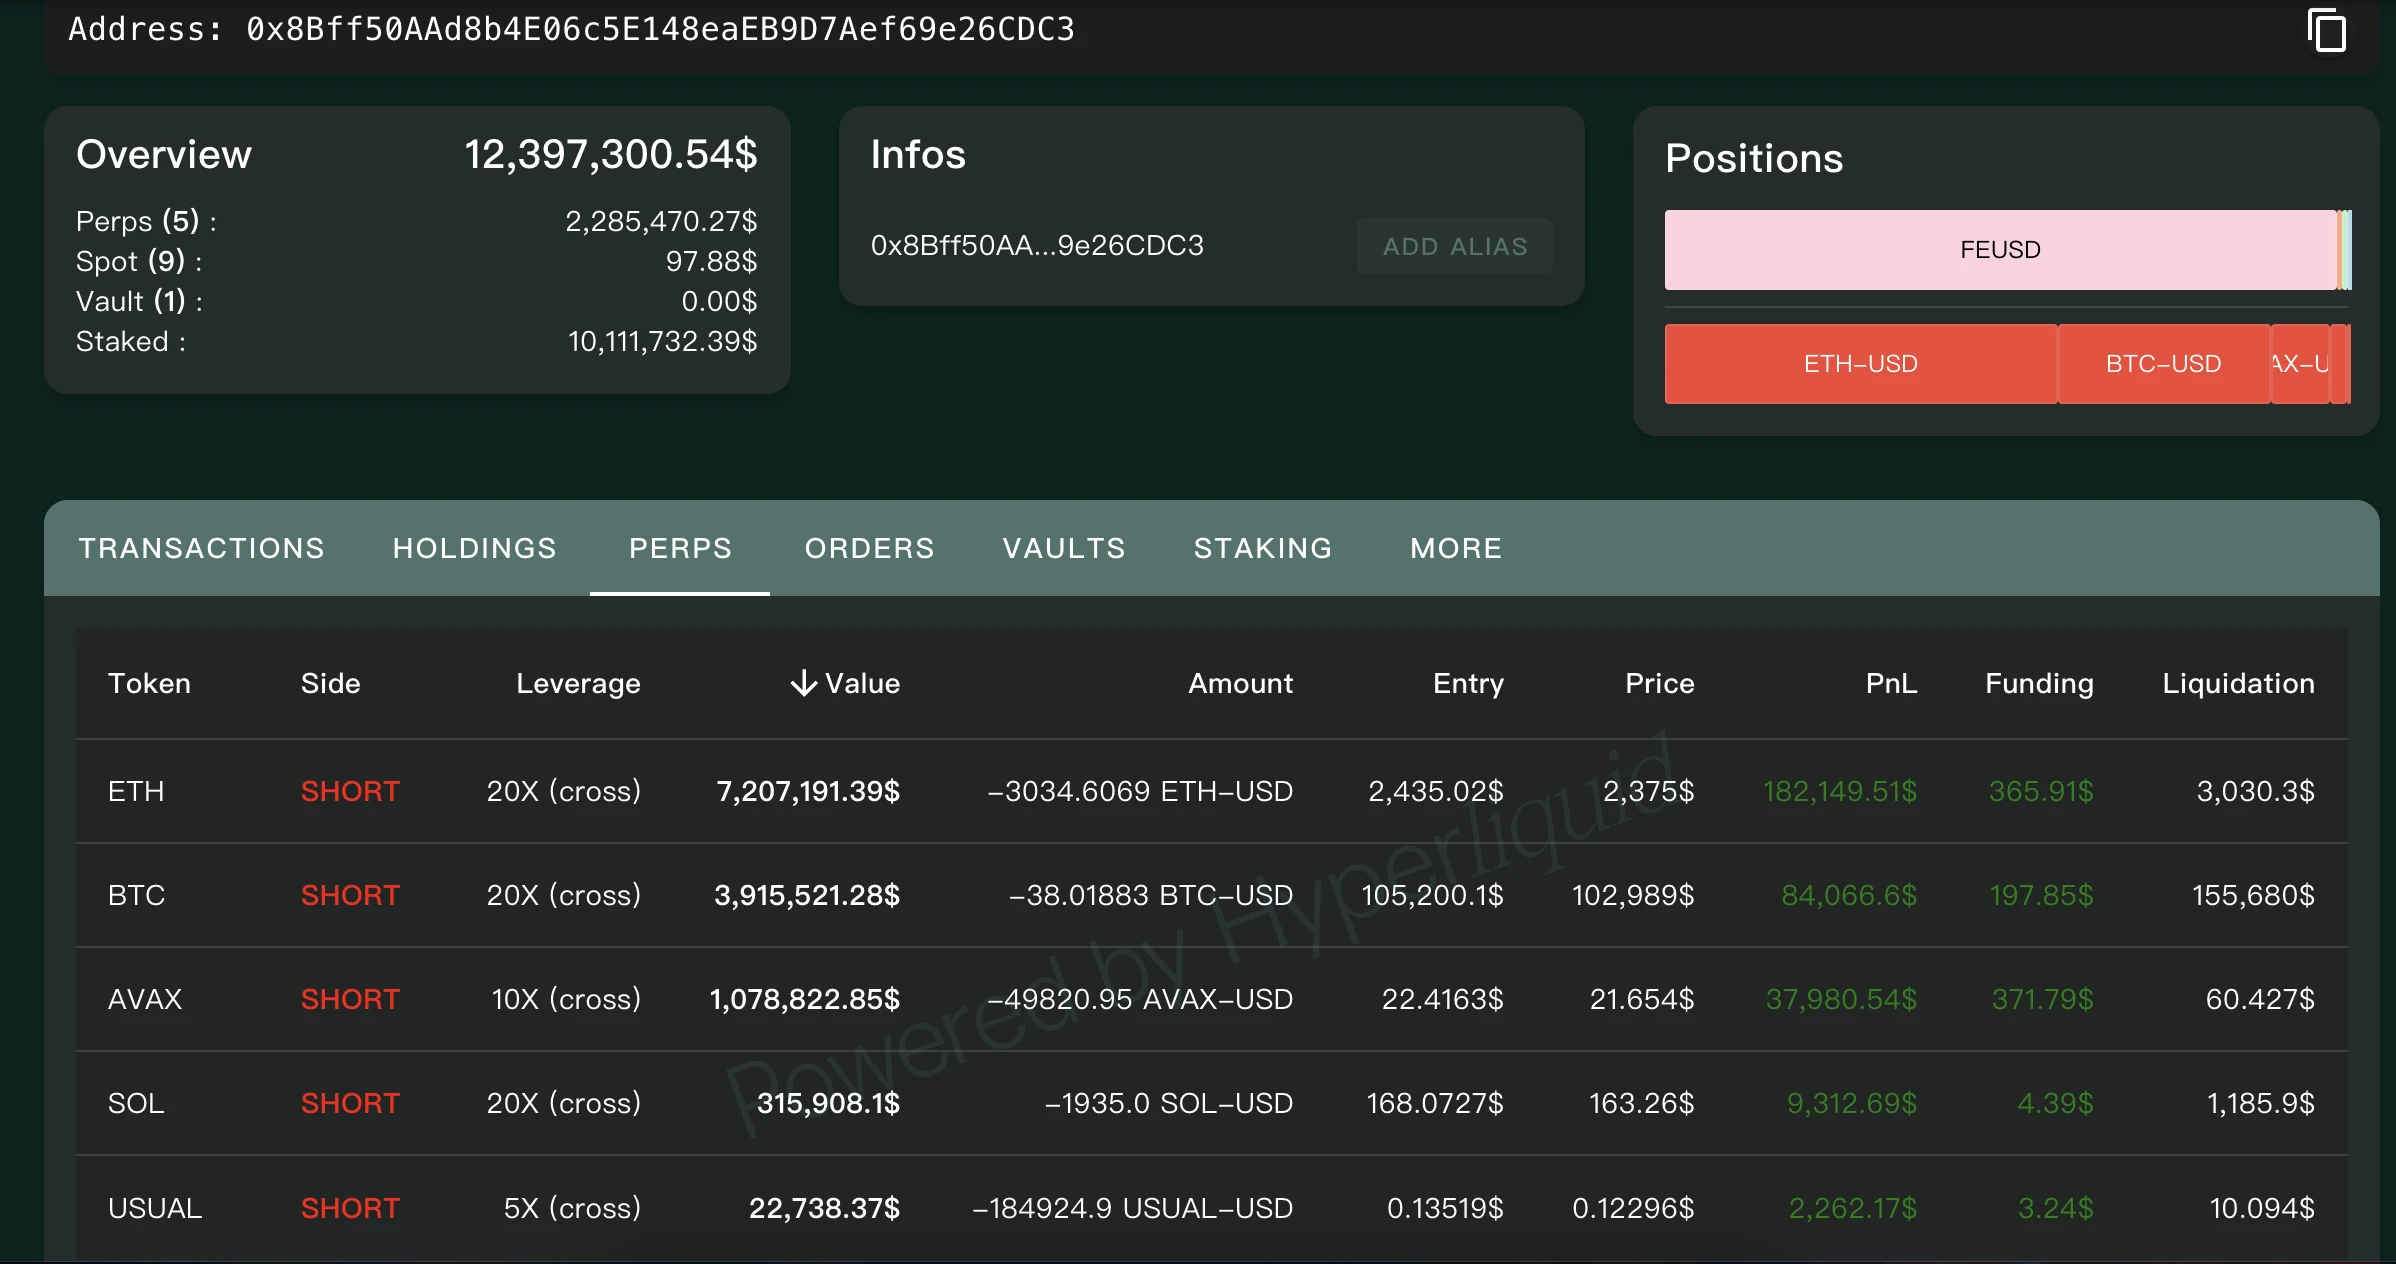This screenshot has height=1264, width=2396.
Task: Switch to the HOLDINGS tab
Action: pos(474,548)
